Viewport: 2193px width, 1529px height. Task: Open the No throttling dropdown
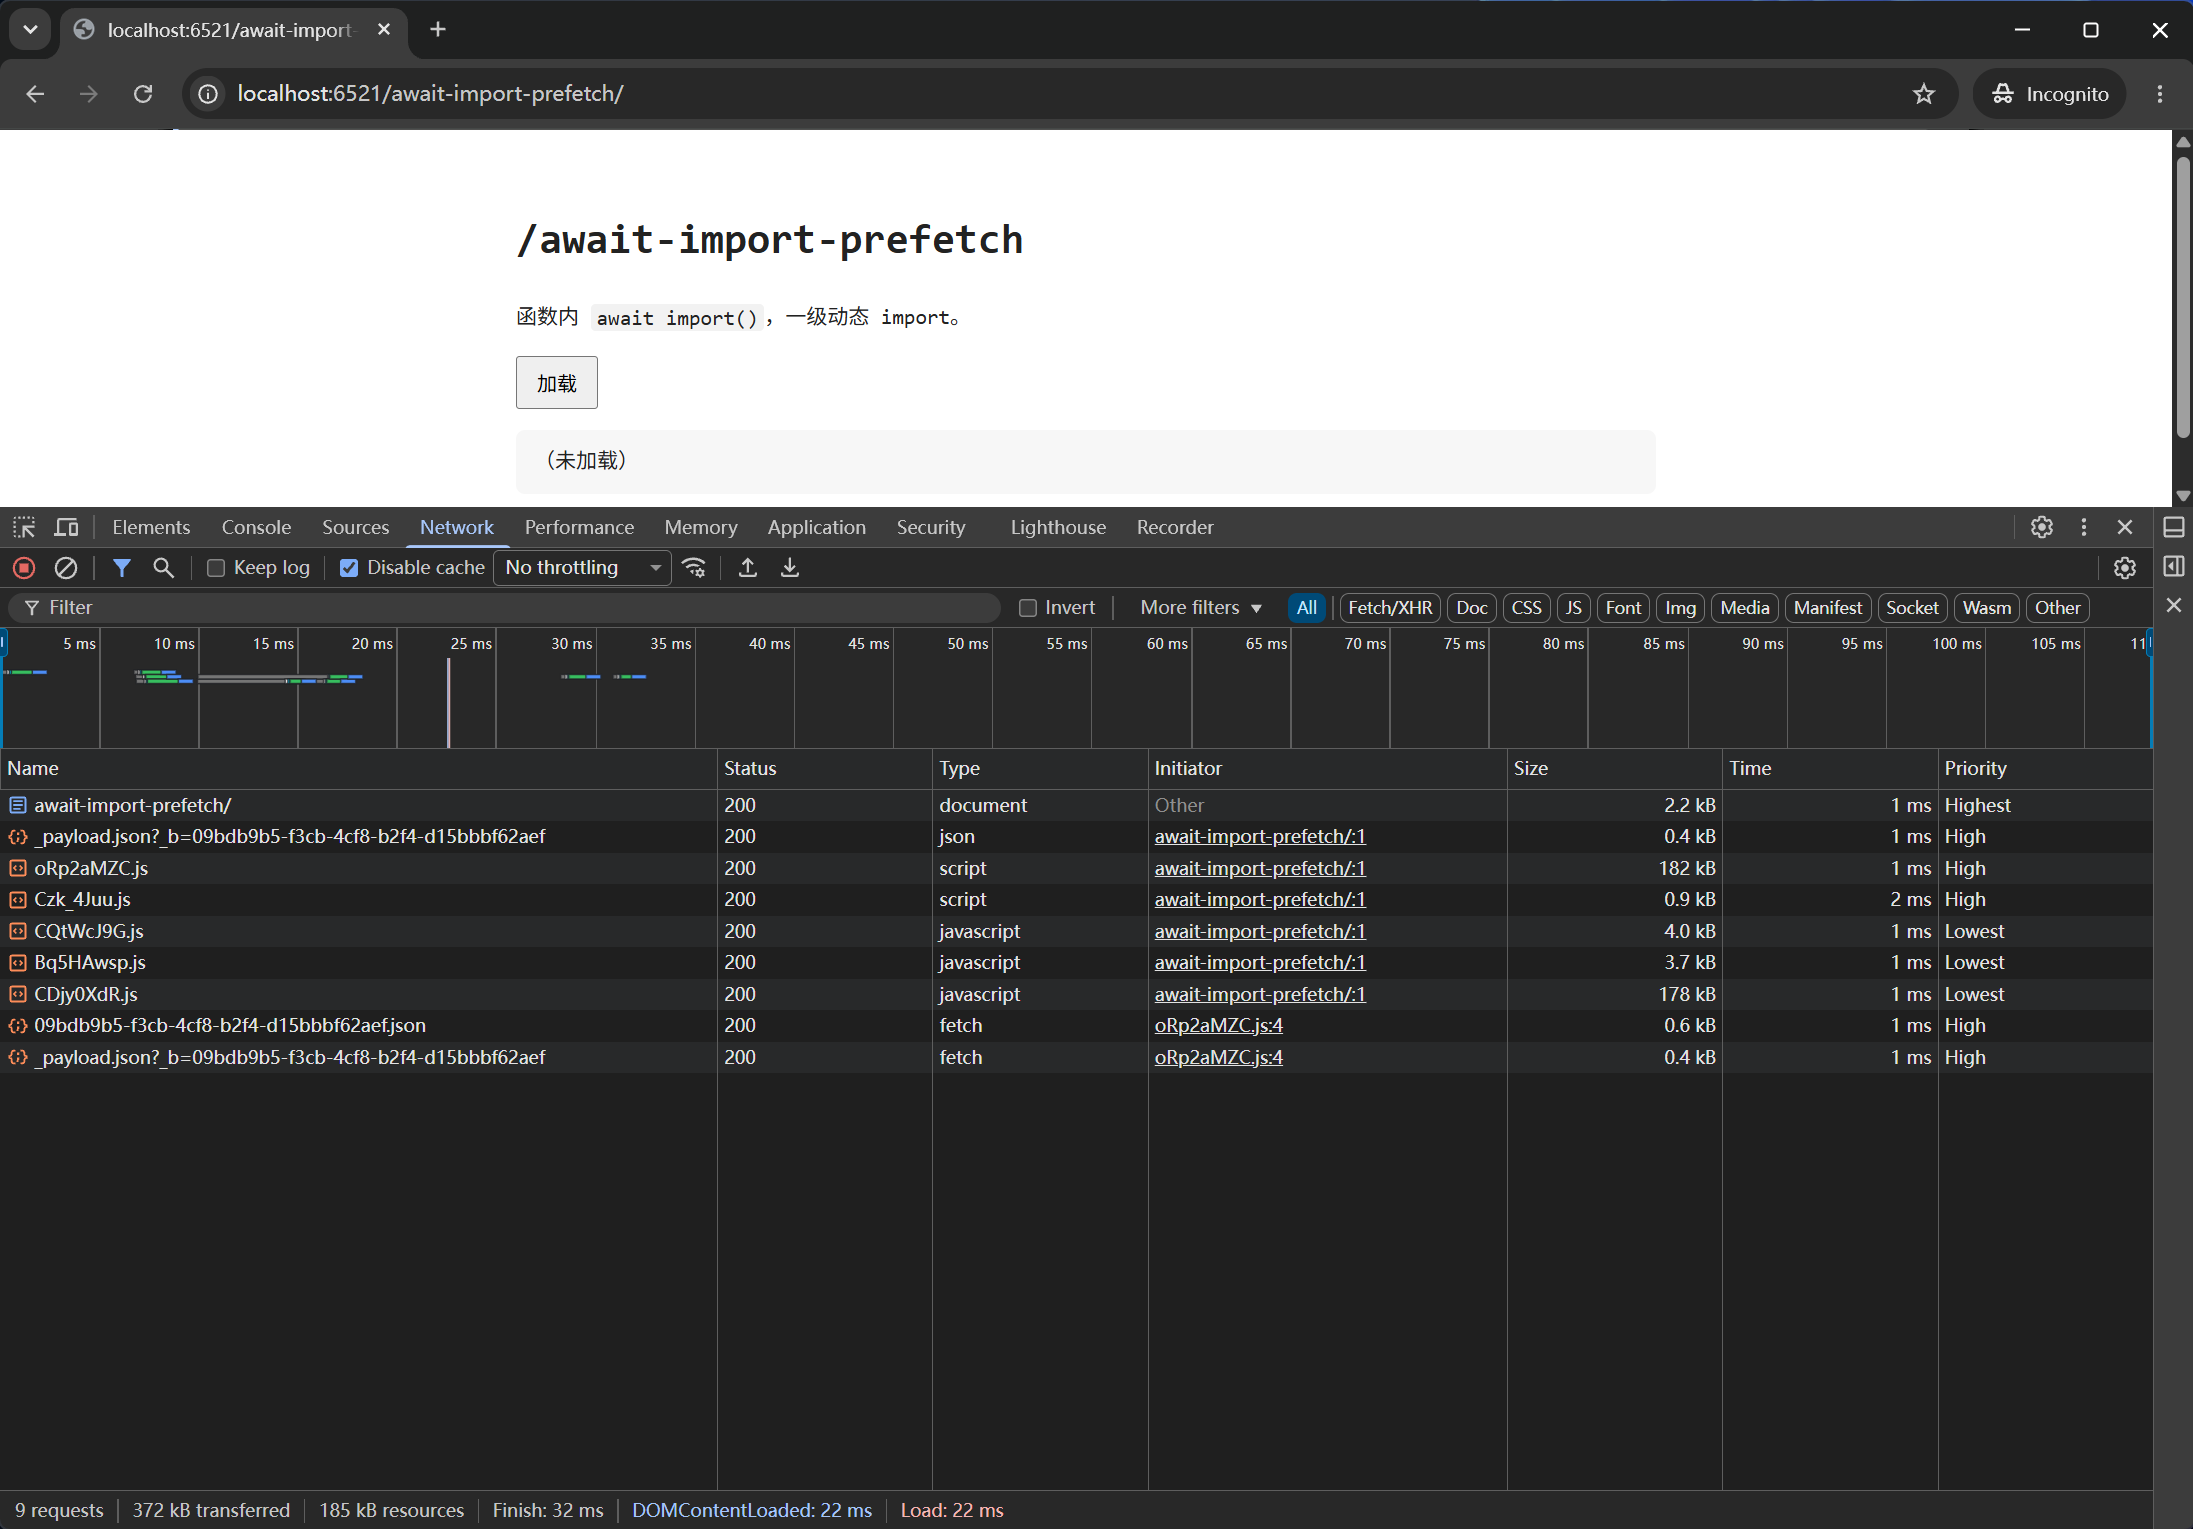click(x=583, y=568)
